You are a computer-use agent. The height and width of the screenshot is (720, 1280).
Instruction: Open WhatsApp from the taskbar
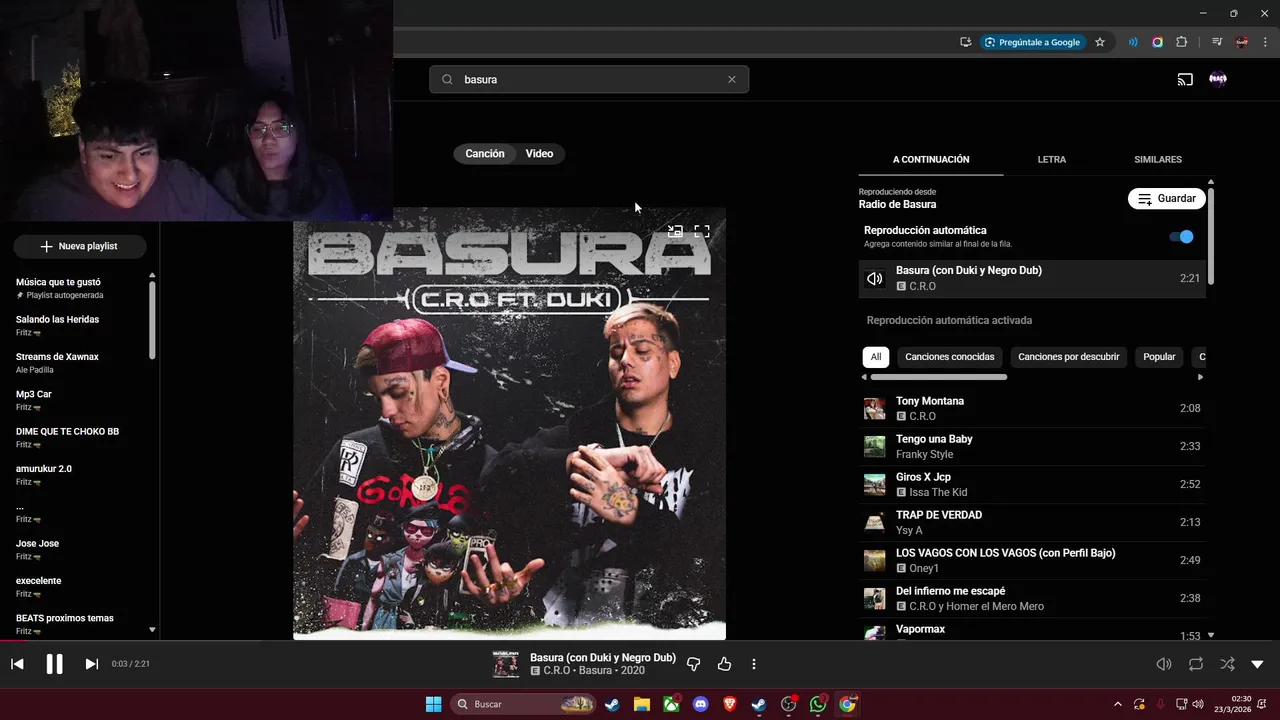(818, 704)
